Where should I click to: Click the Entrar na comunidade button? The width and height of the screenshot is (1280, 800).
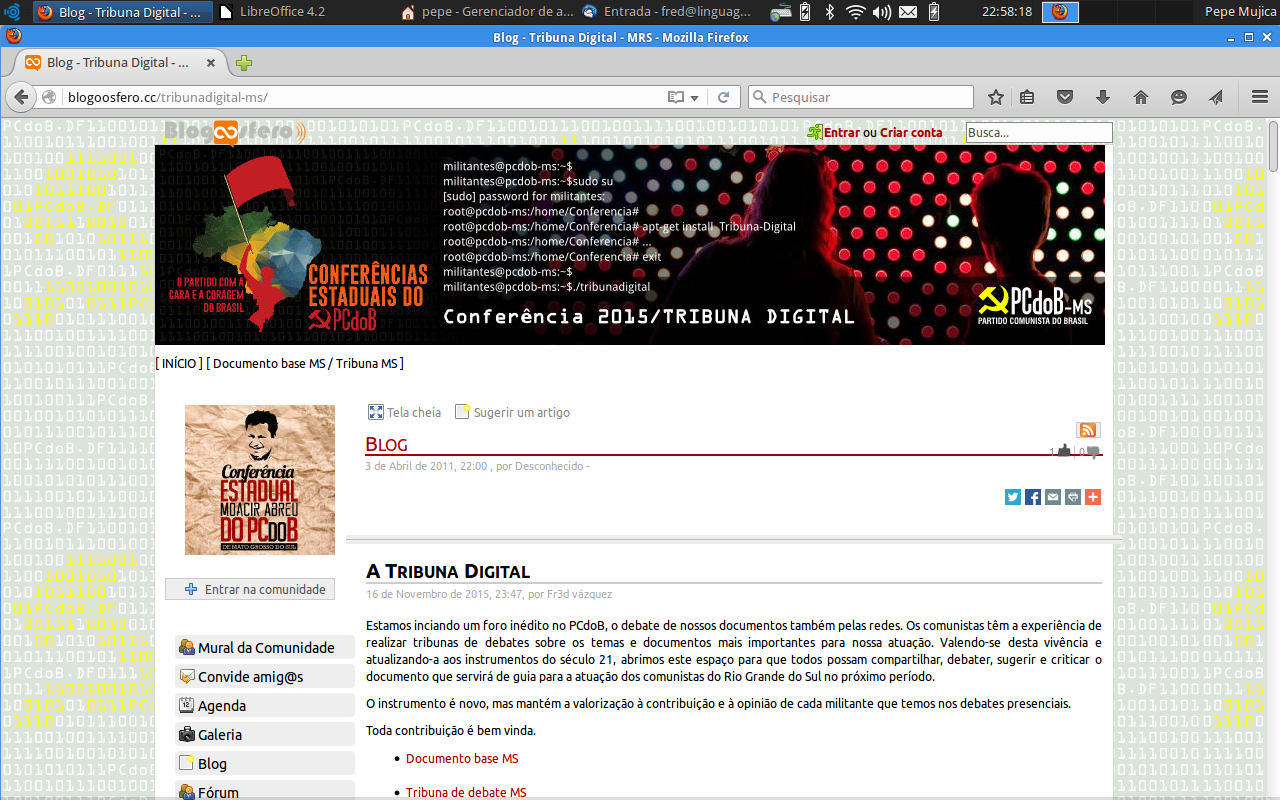click(250, 589)
